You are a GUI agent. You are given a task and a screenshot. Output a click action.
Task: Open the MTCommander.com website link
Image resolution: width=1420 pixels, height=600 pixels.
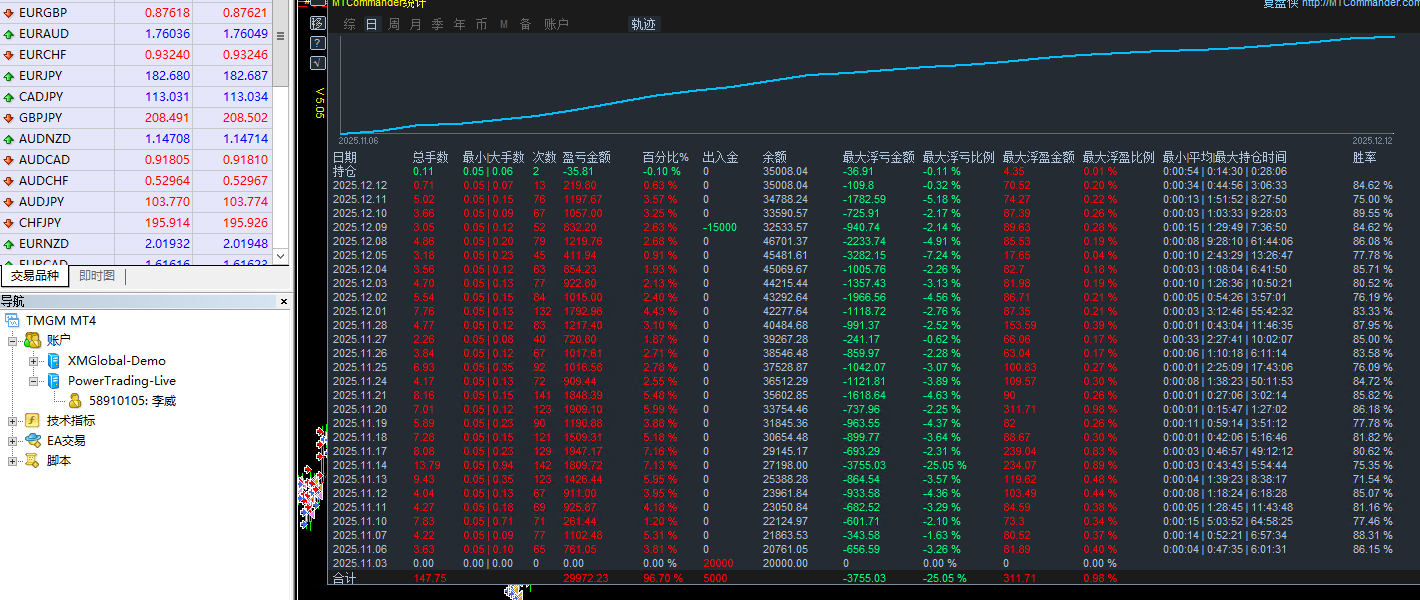coord(1361,4)
